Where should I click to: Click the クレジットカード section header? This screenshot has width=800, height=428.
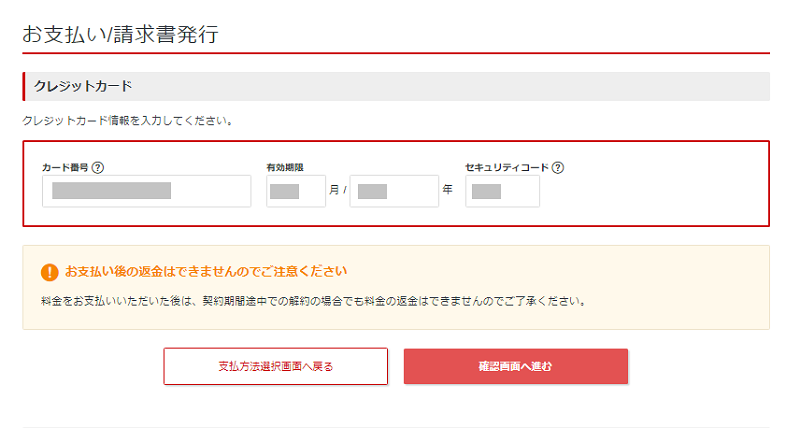[x=83, y=86]
